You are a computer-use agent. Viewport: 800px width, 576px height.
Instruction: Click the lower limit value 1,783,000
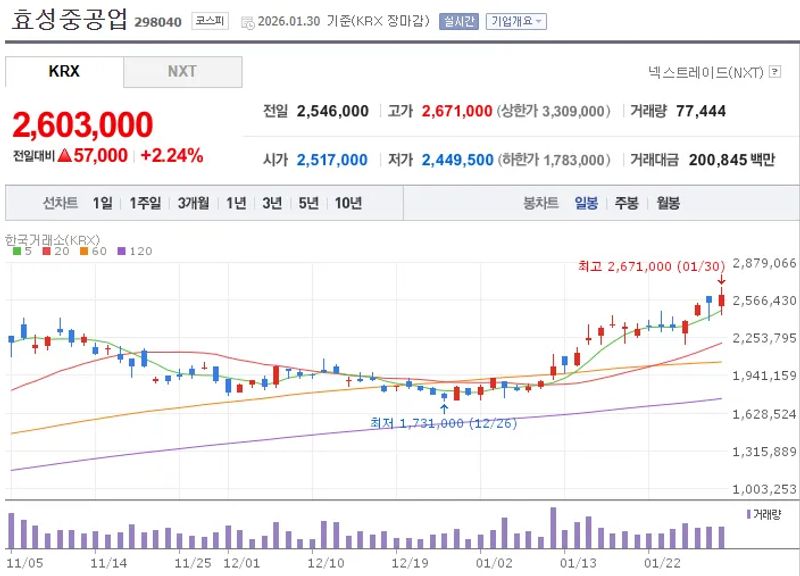click(x=574, y=160)
